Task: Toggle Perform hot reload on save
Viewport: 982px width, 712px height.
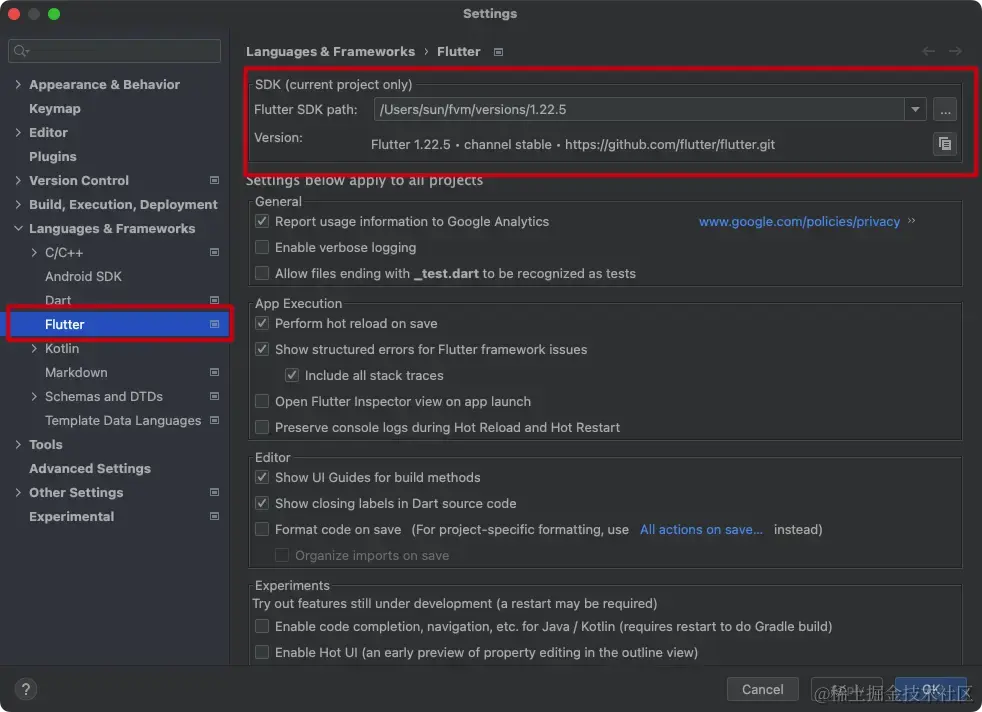Action: pyautogui.click(x=262, y=323)
